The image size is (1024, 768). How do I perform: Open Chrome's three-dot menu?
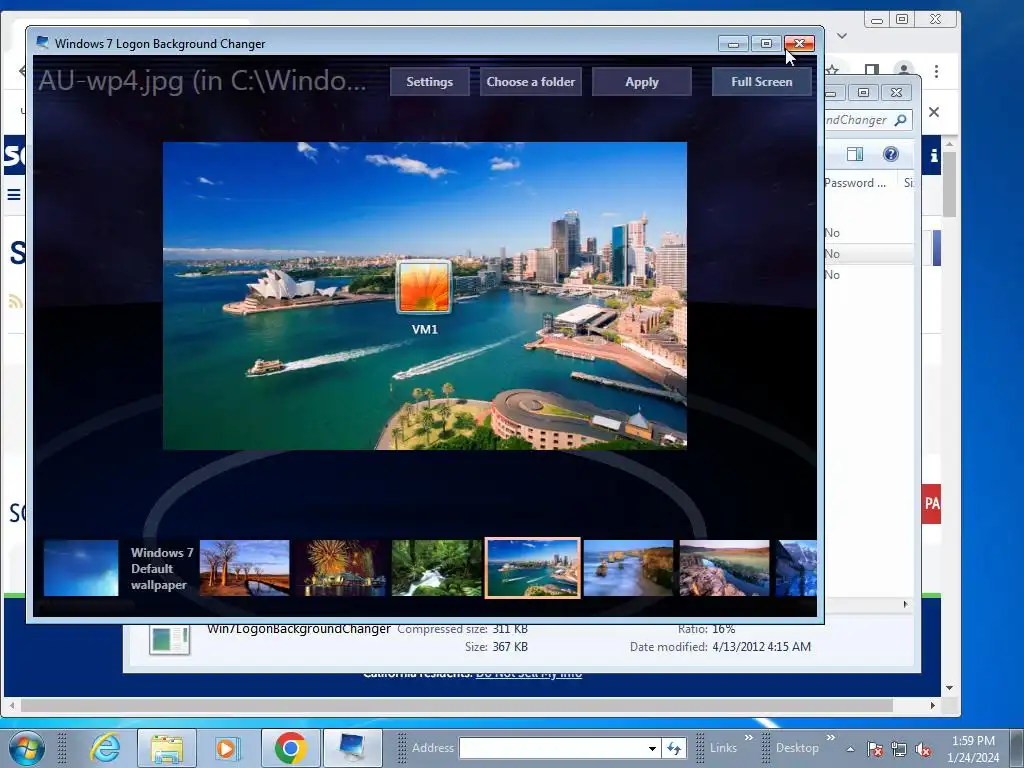[936, 71]
